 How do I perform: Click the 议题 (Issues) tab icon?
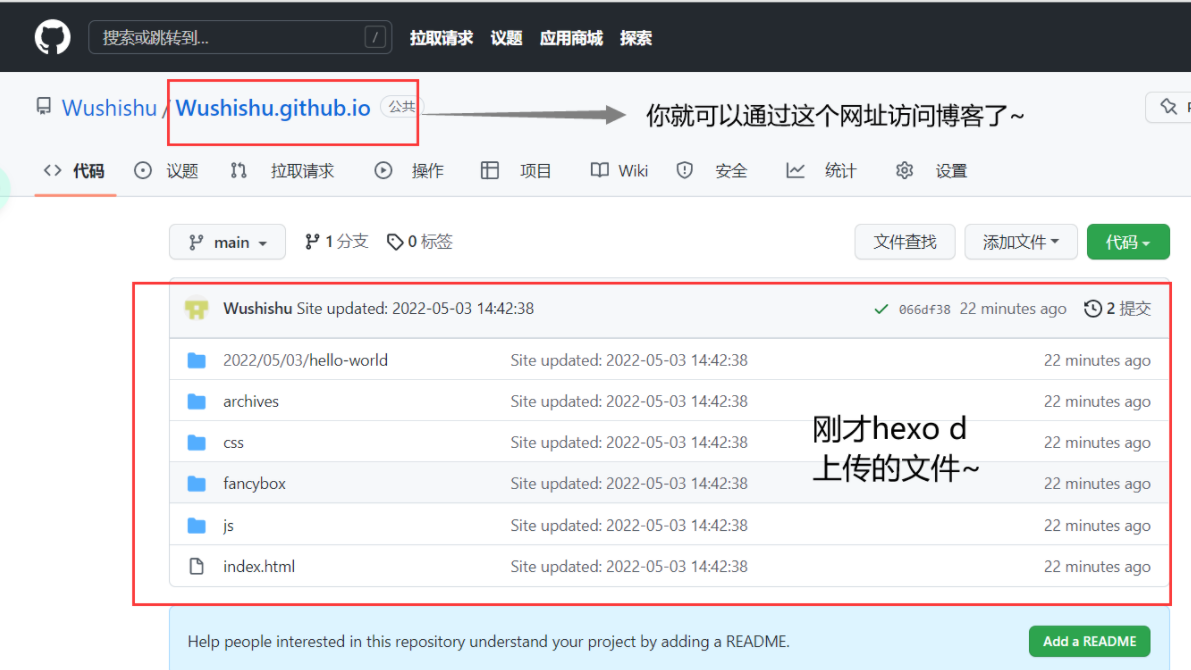coord(142,170)
